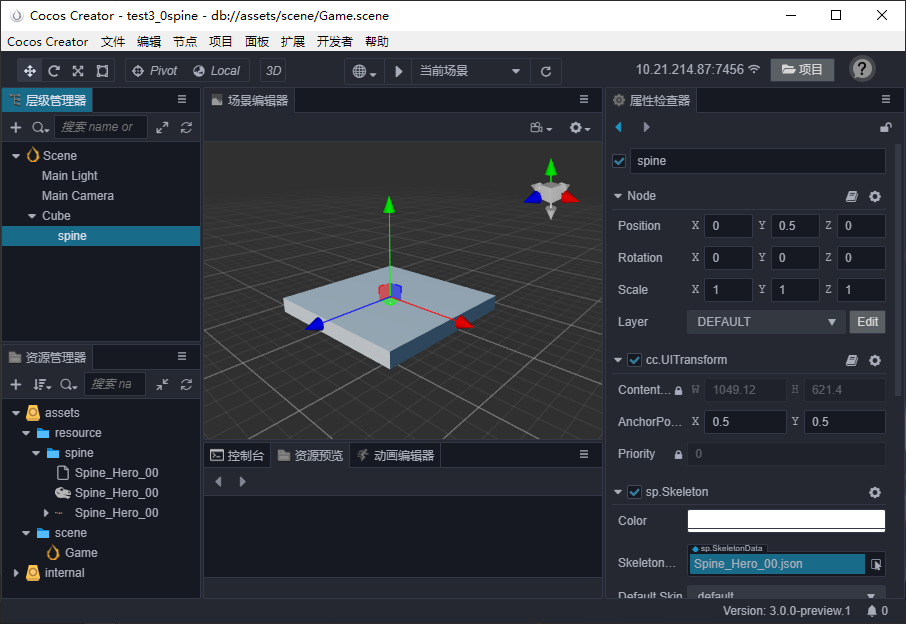This screenshot has height=624, width=906.
Task: Open the 属性检查器 panel menu
Action: point(886,99)
